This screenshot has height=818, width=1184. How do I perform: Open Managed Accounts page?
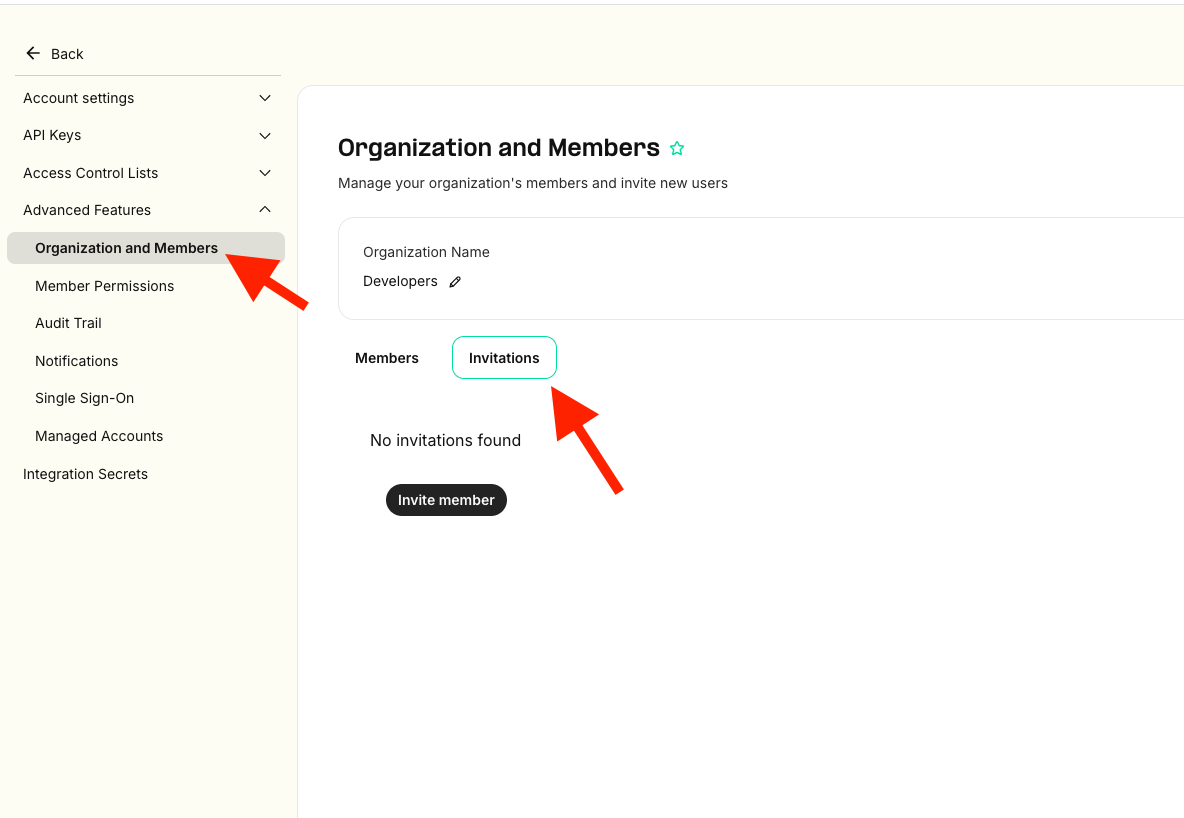tap(99, 436)
